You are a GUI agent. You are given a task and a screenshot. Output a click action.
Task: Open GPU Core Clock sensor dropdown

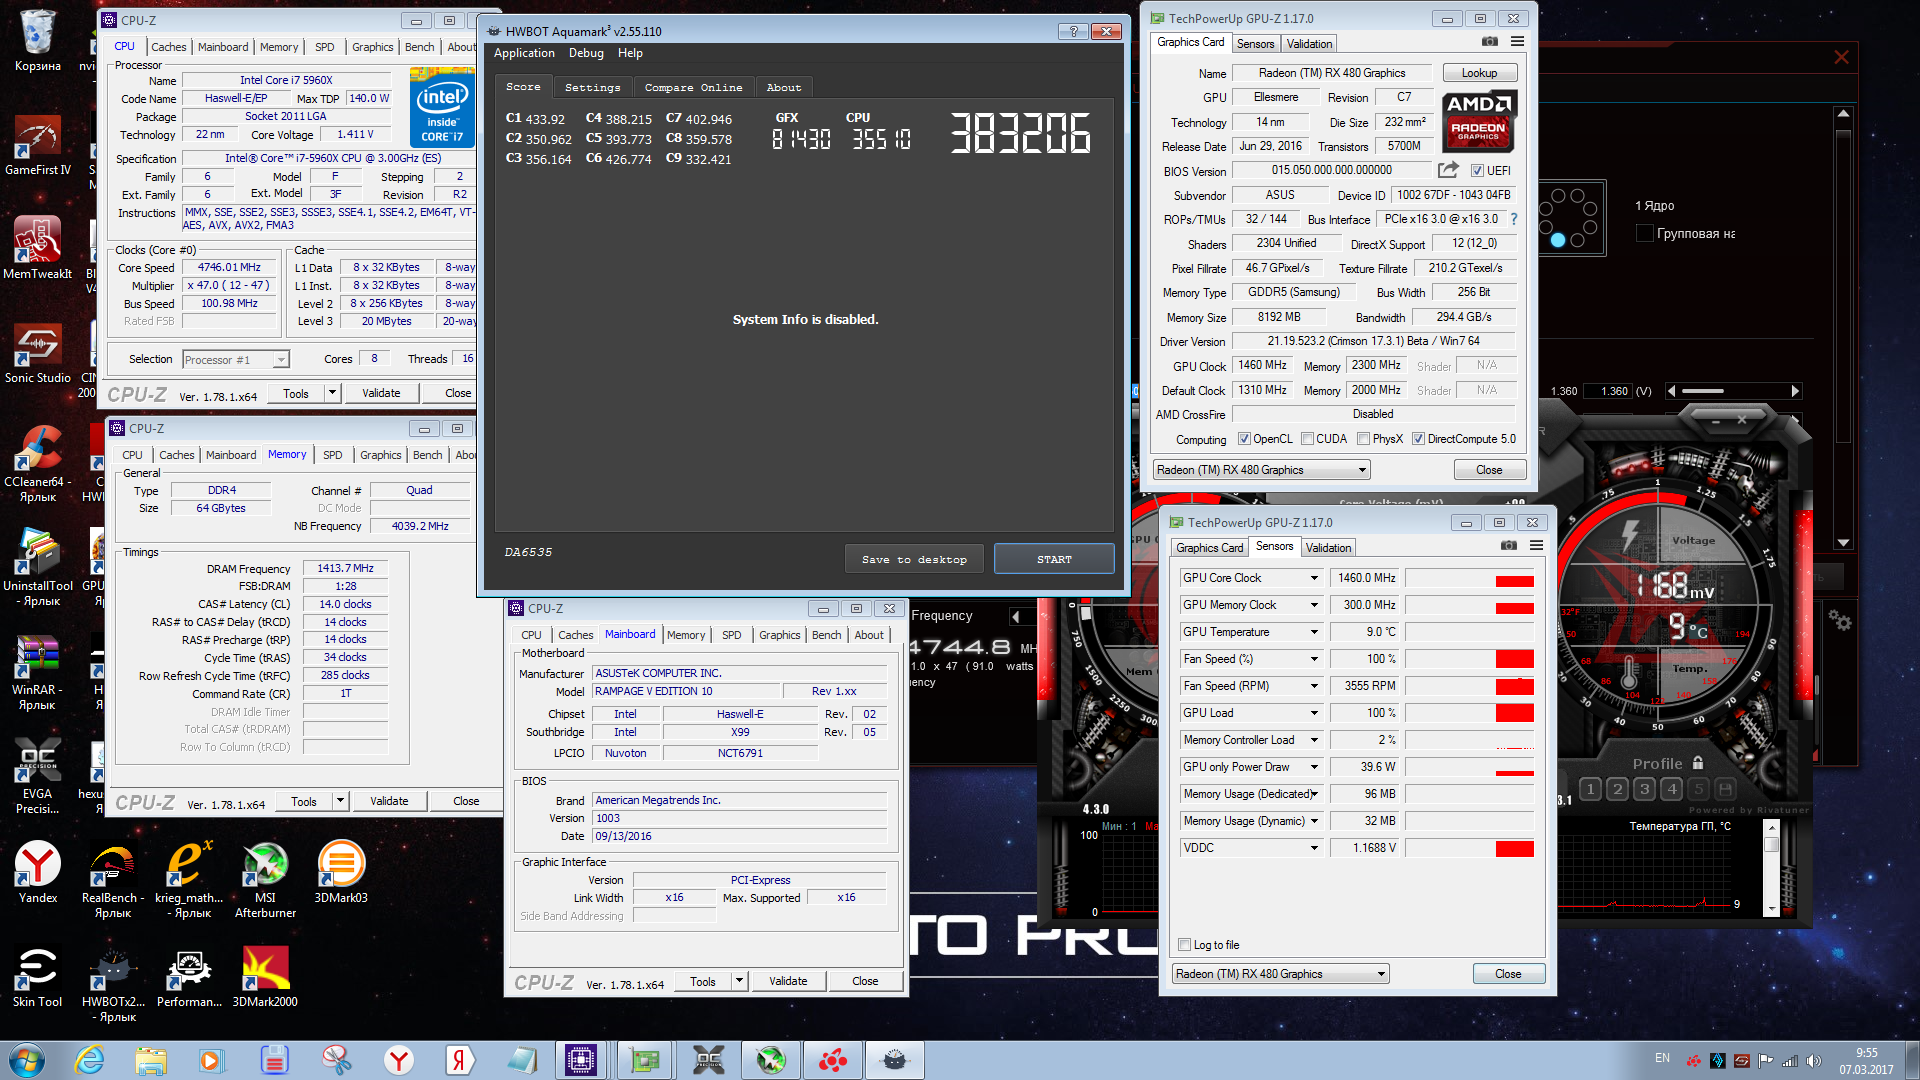point(1314,578)
